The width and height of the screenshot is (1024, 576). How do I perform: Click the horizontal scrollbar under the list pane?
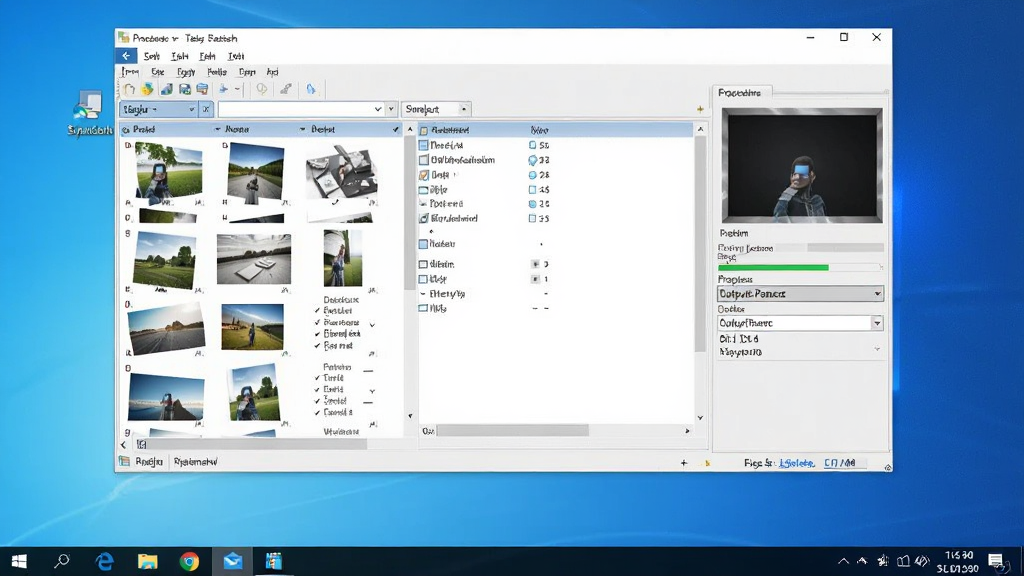513,430
